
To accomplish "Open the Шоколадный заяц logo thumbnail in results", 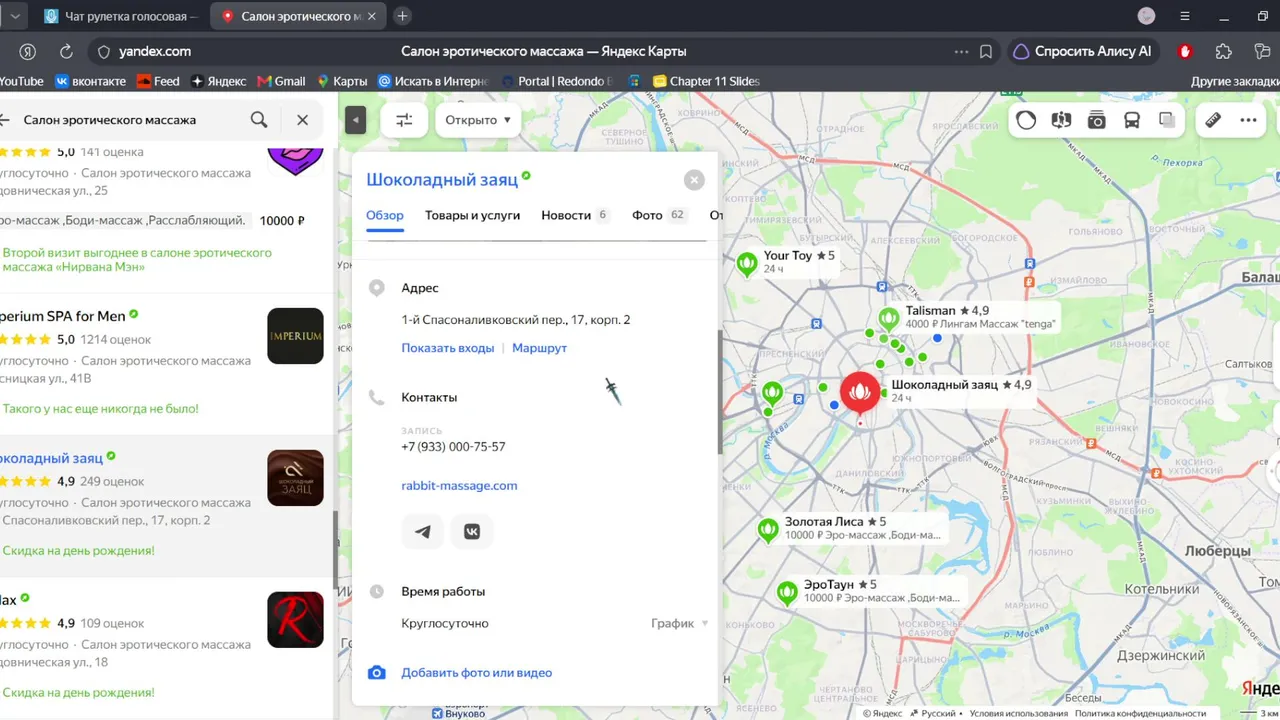I will (x=295, y=478).
